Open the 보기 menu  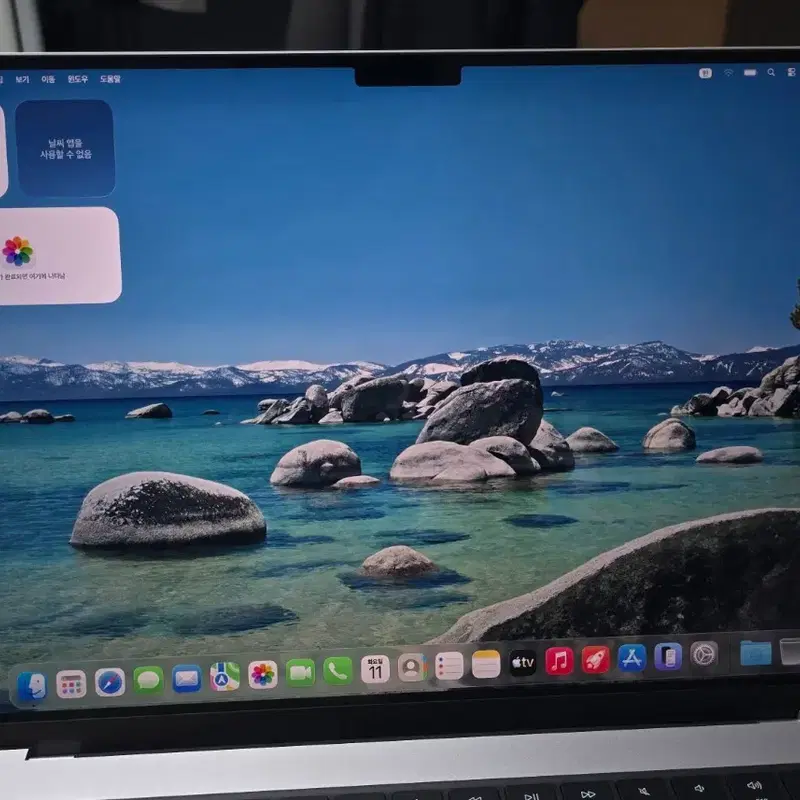pyautogui.click(x=22, y=79)
